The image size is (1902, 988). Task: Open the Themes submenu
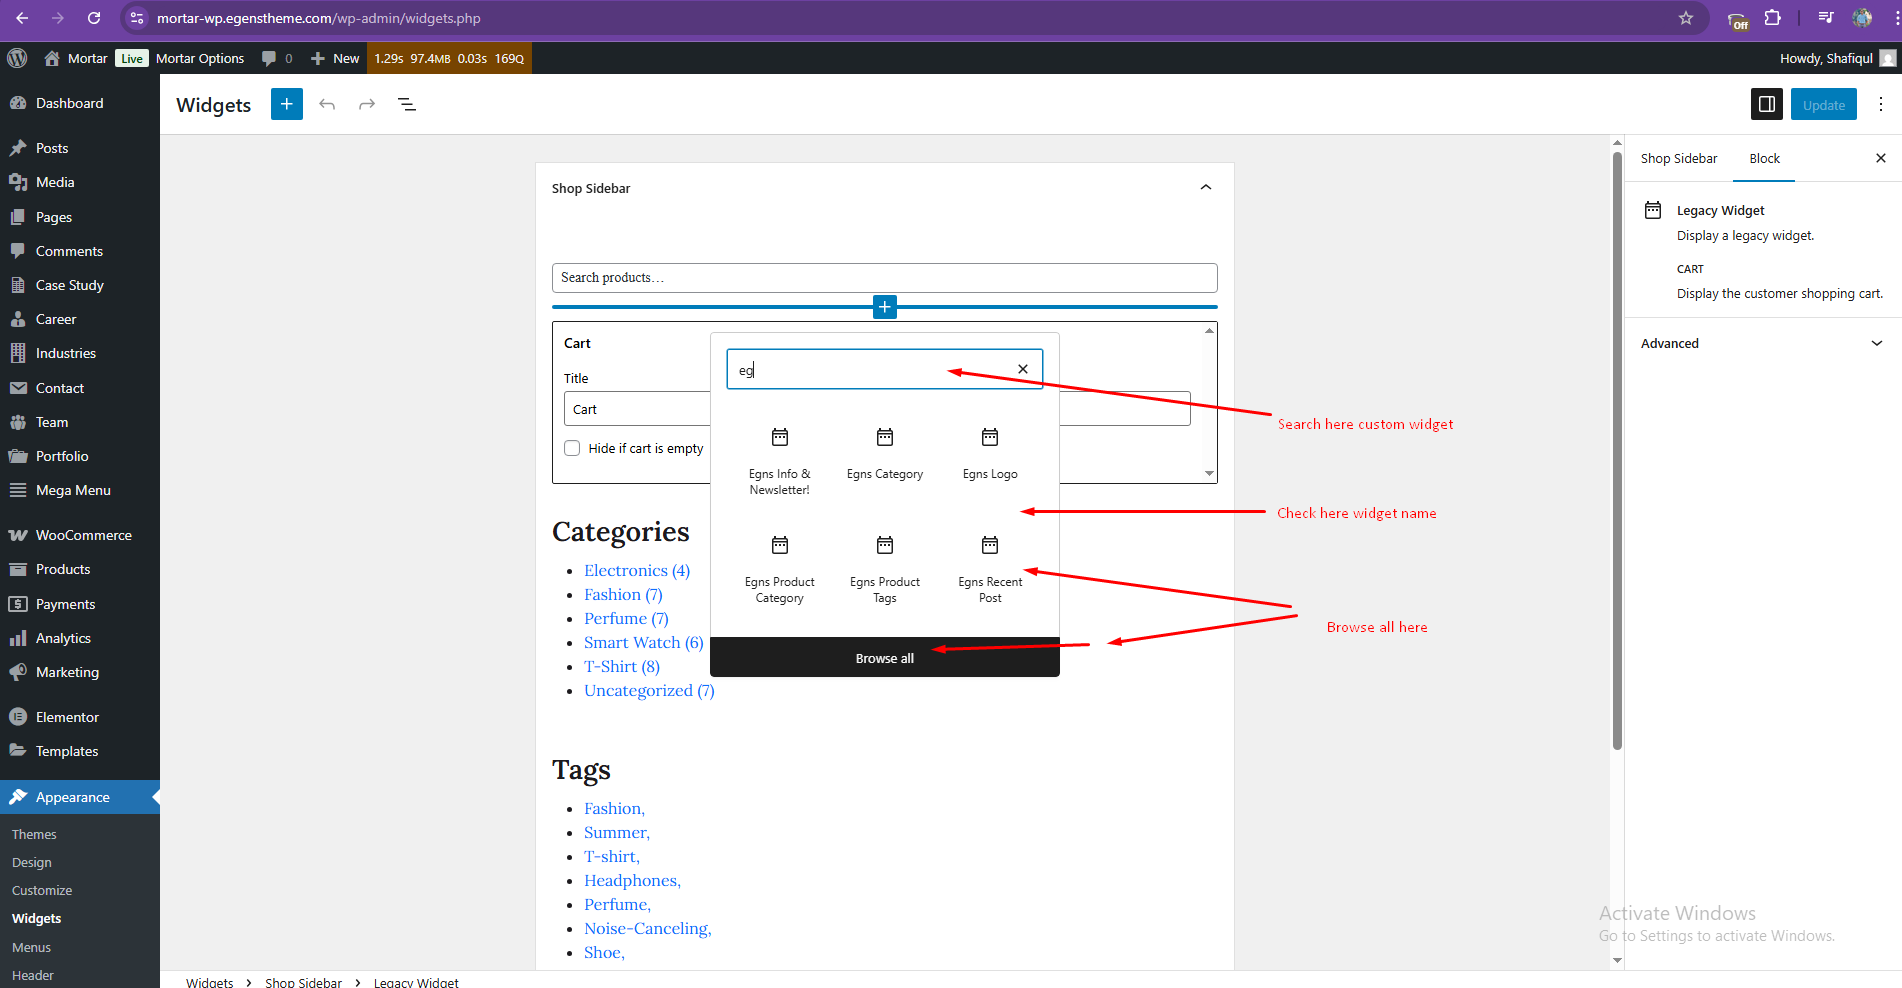(34, 834)
